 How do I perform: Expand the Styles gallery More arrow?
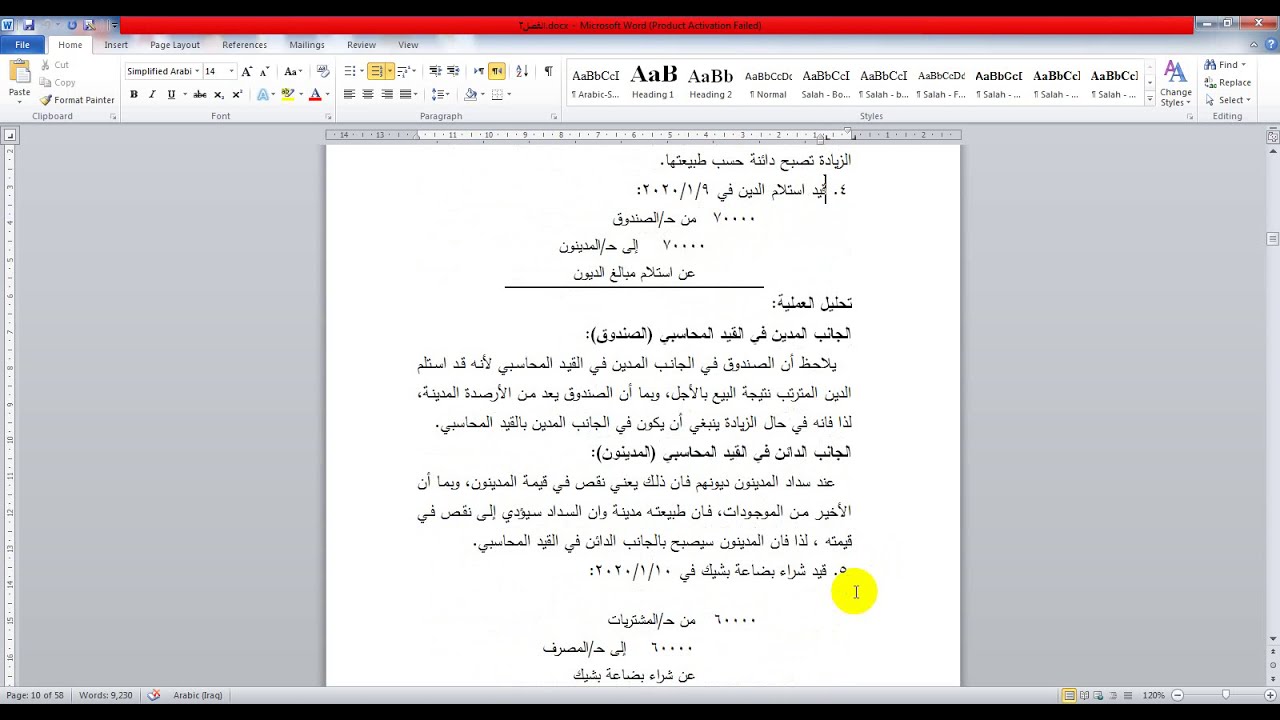[1149, 99]
